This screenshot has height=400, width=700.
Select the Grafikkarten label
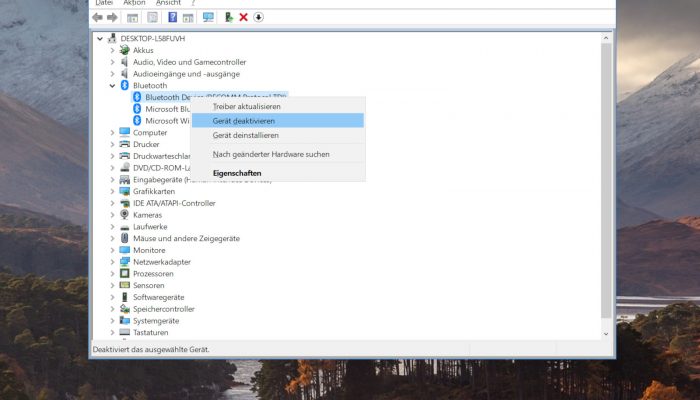(x=154, y=192)
